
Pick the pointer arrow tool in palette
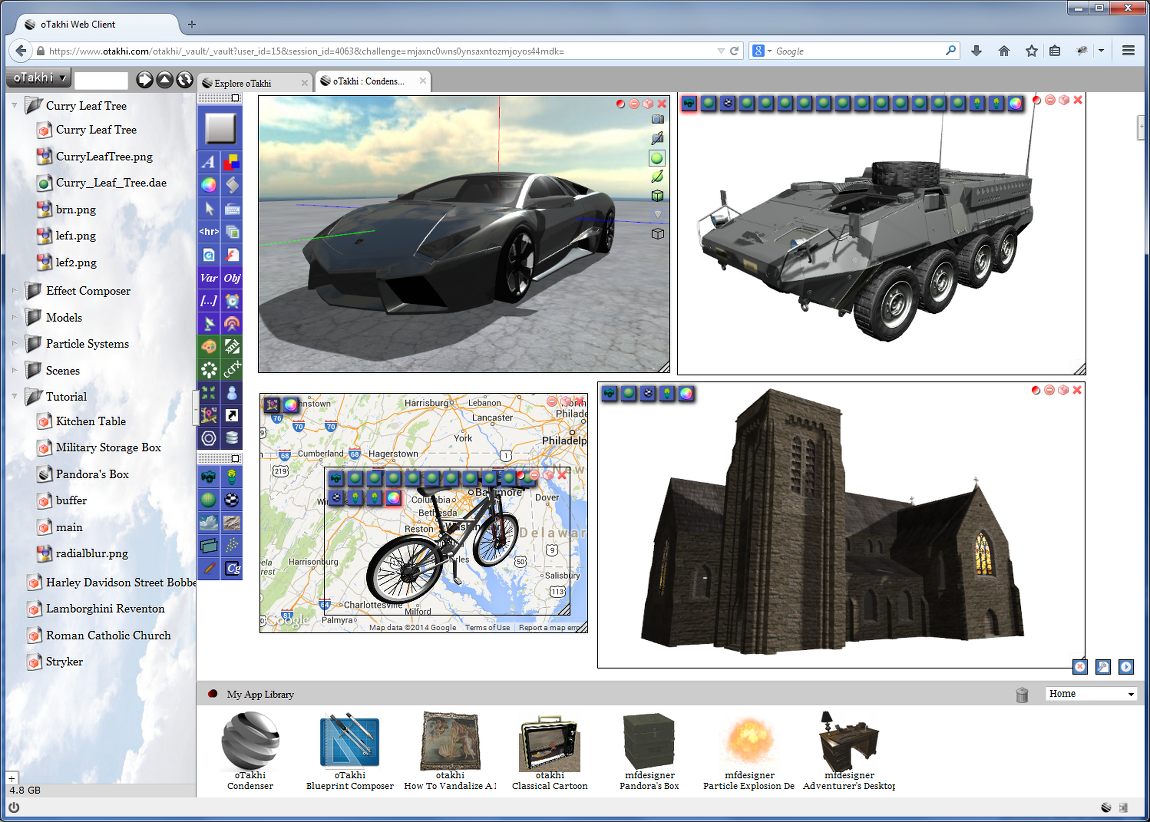(209, 208)
